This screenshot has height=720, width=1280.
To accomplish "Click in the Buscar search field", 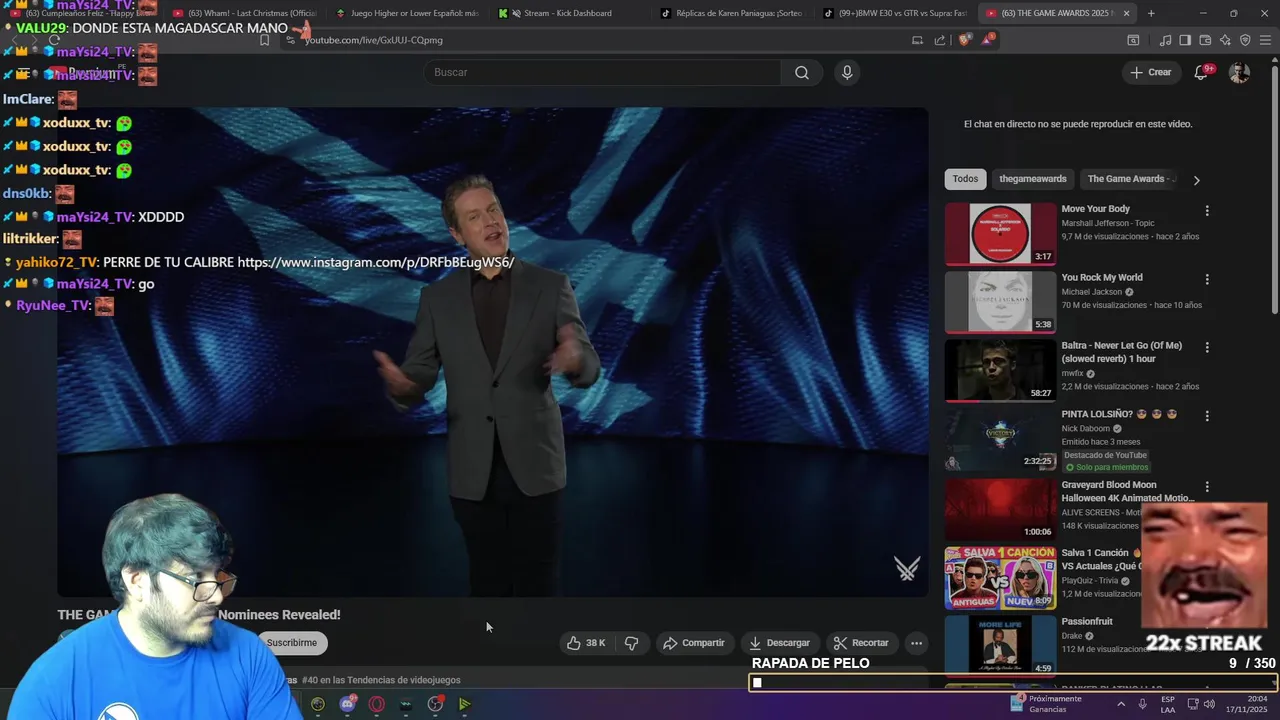I will 603,72.
